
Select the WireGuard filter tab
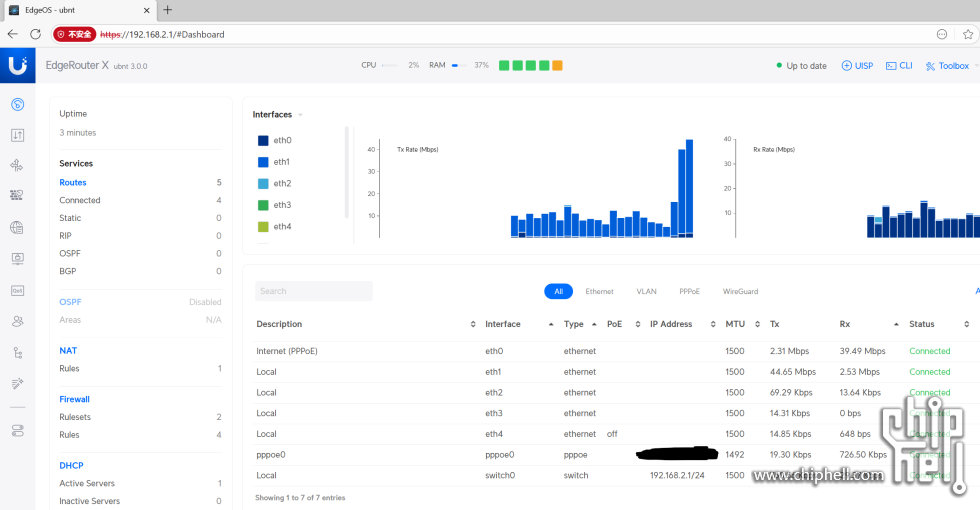pyautogui.click(x=740, y=291)
